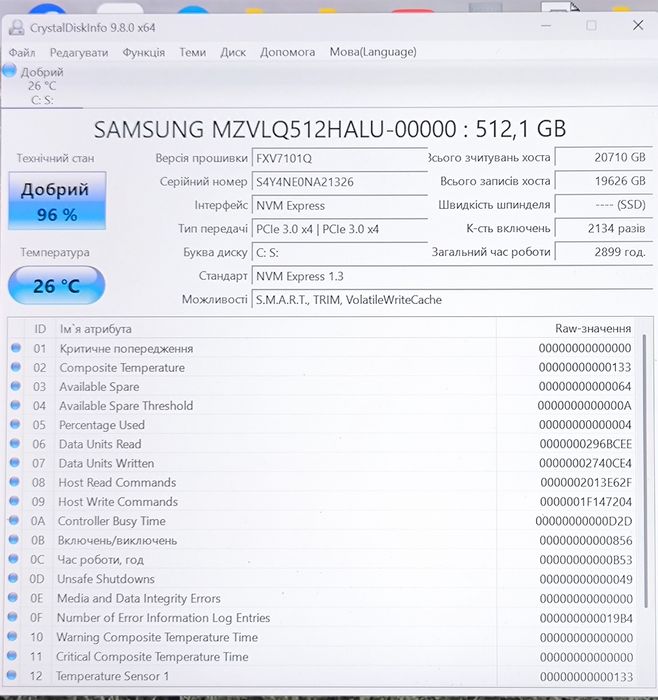
Task: Click the interface field NVM Express
Action: click(340, 205)
